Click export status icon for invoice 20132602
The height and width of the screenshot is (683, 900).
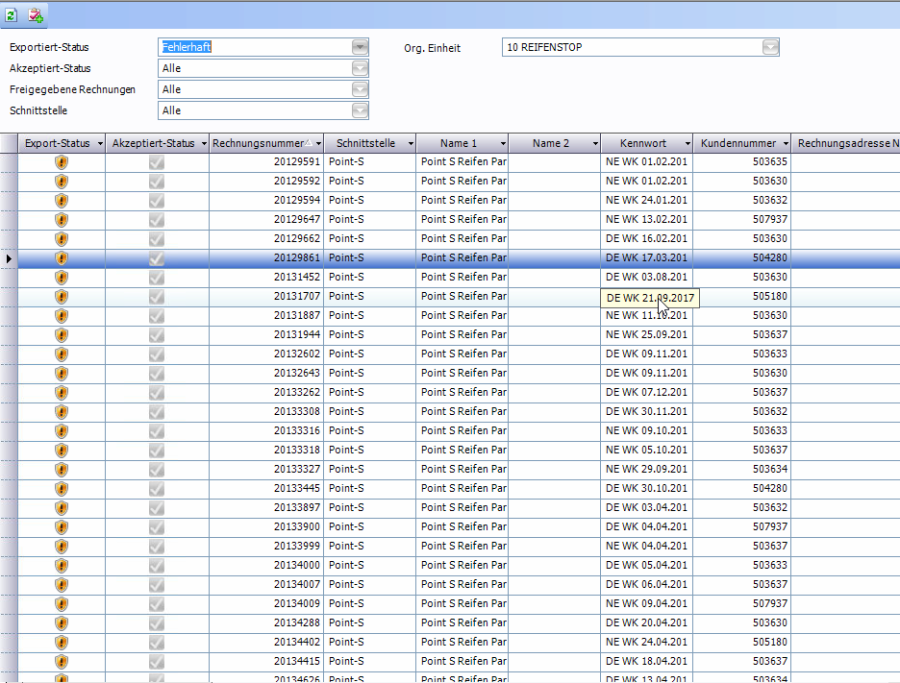(x=61, y=354)
